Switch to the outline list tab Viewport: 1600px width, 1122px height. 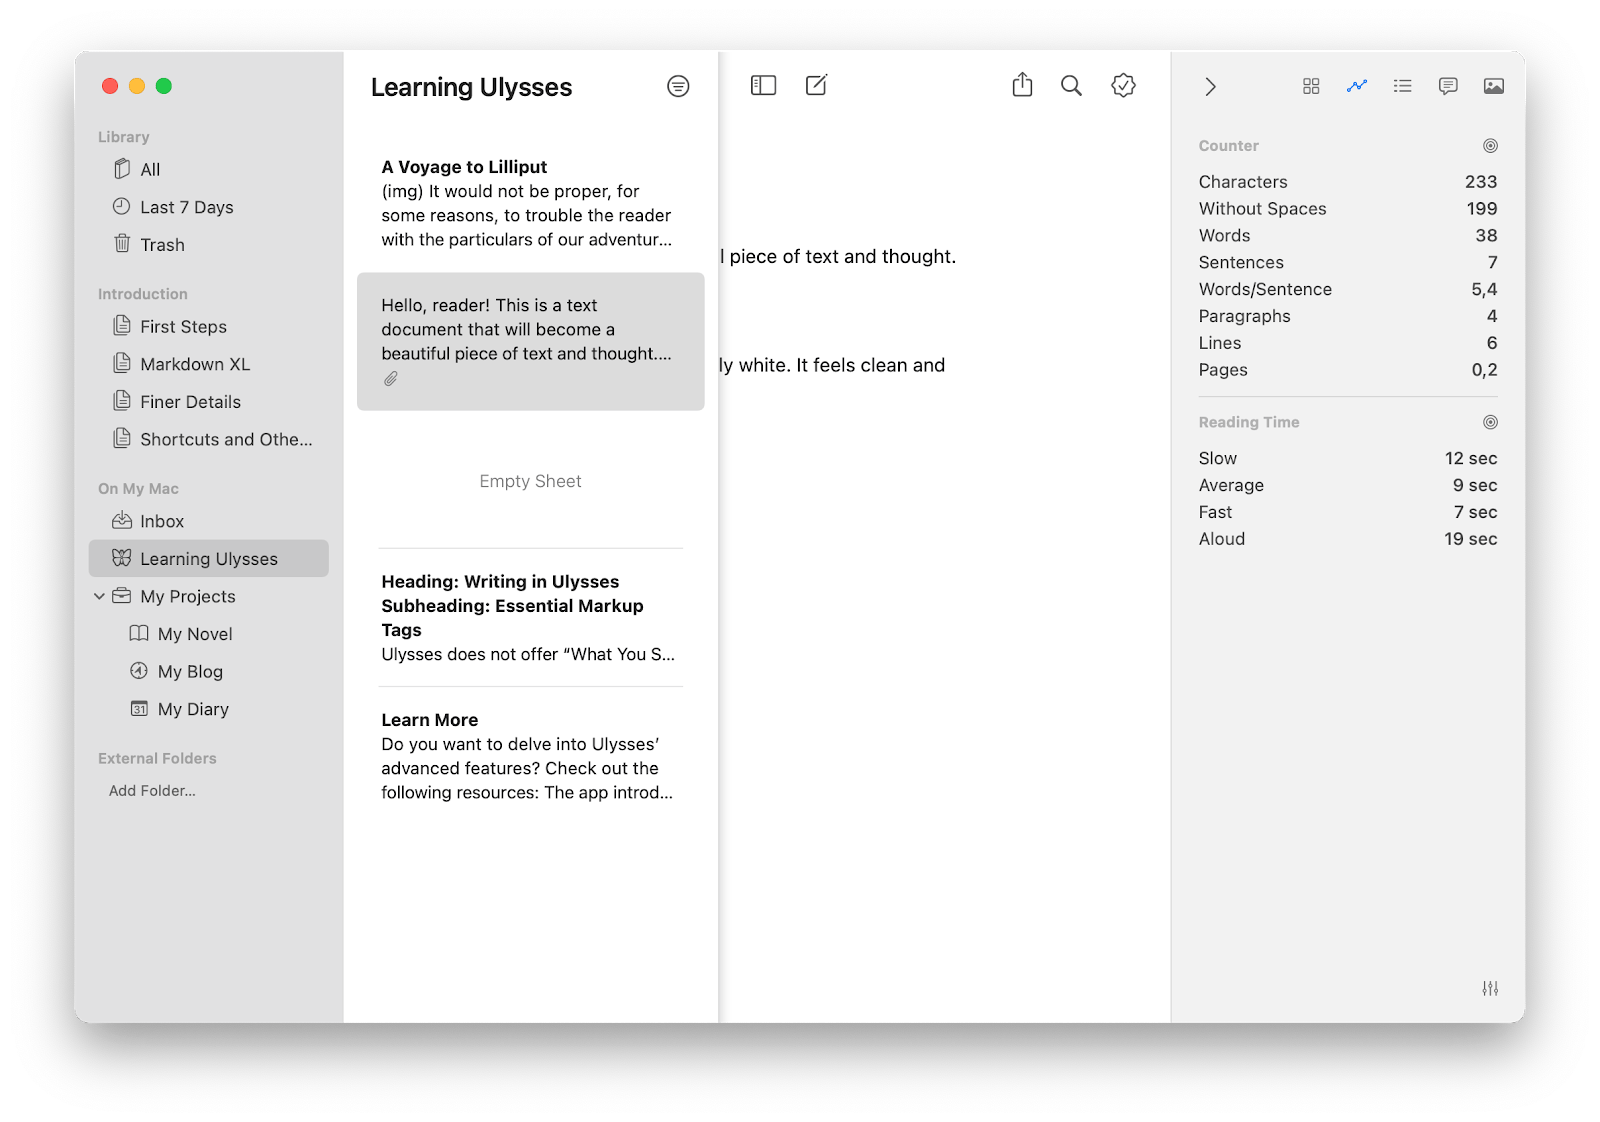(1403, 86)
